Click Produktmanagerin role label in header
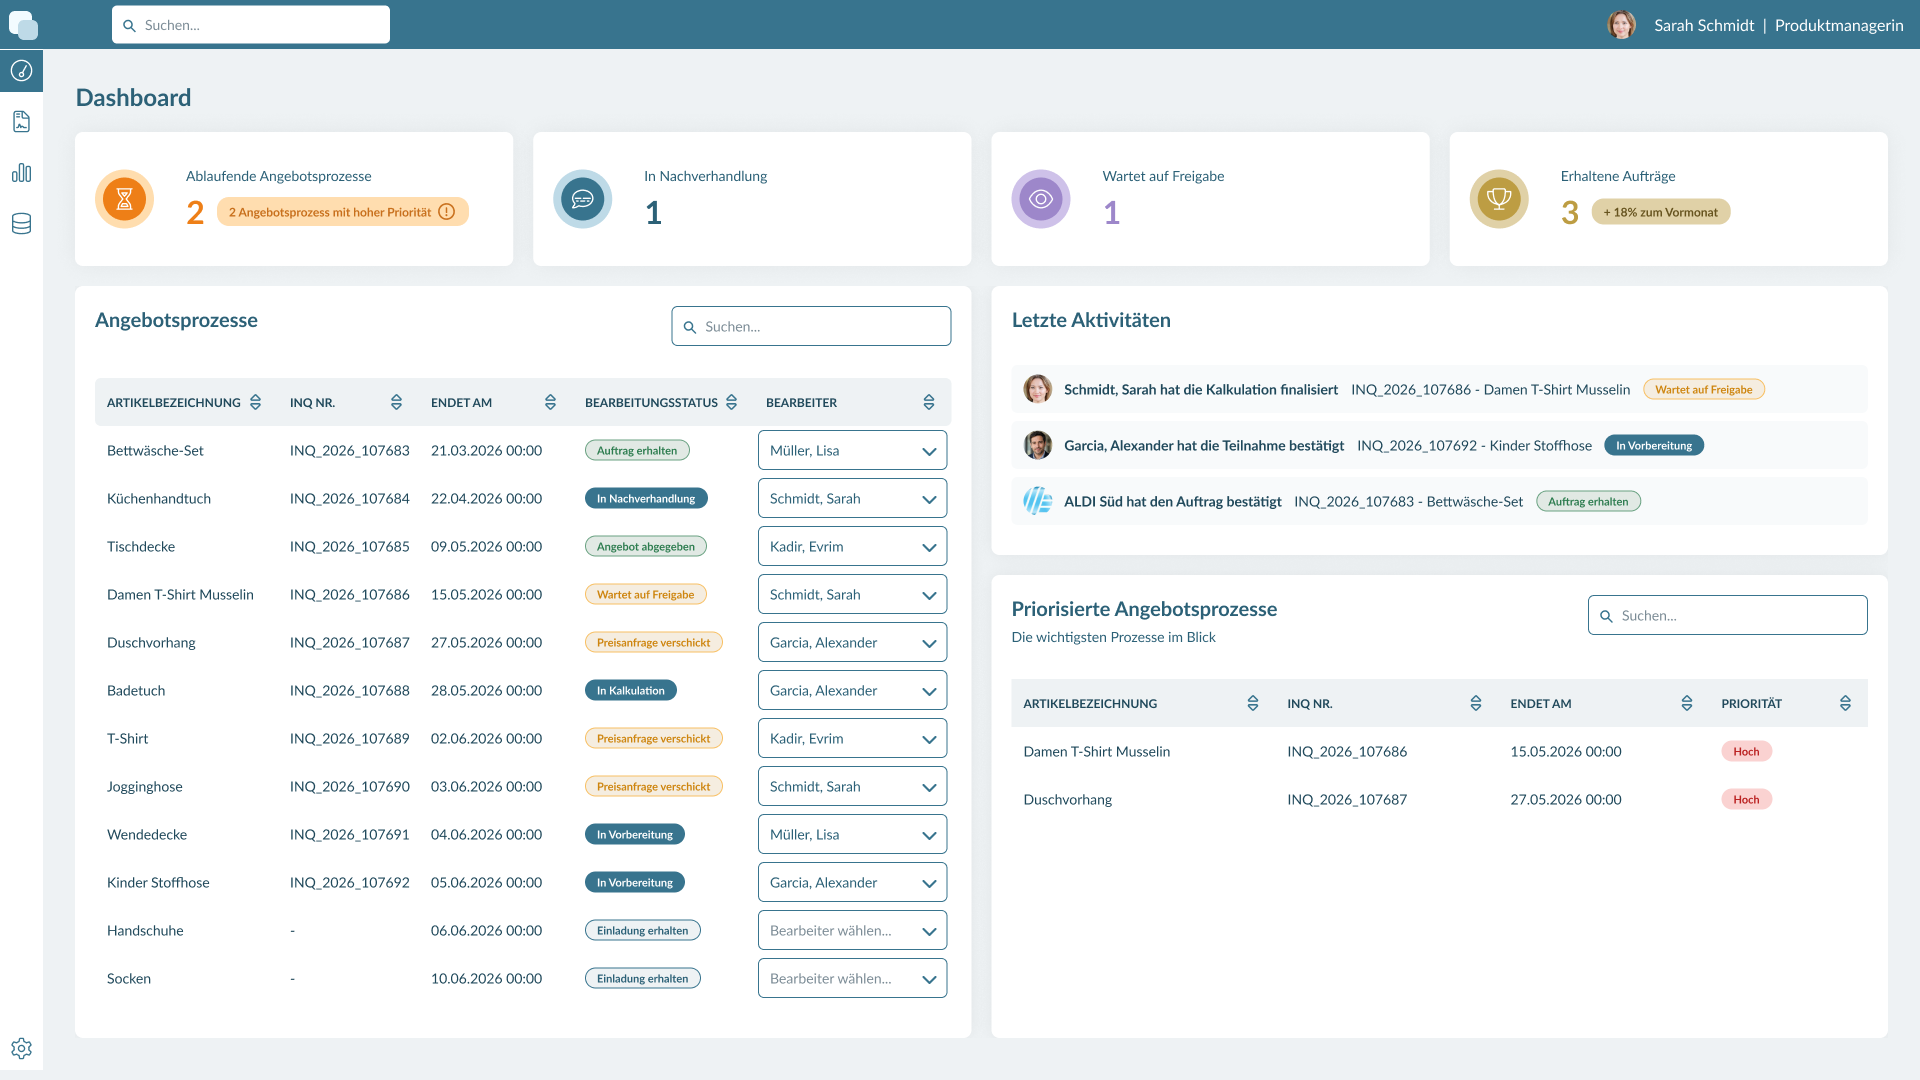This screenshot has width=1920, height=1080. tap(1839, 25)
